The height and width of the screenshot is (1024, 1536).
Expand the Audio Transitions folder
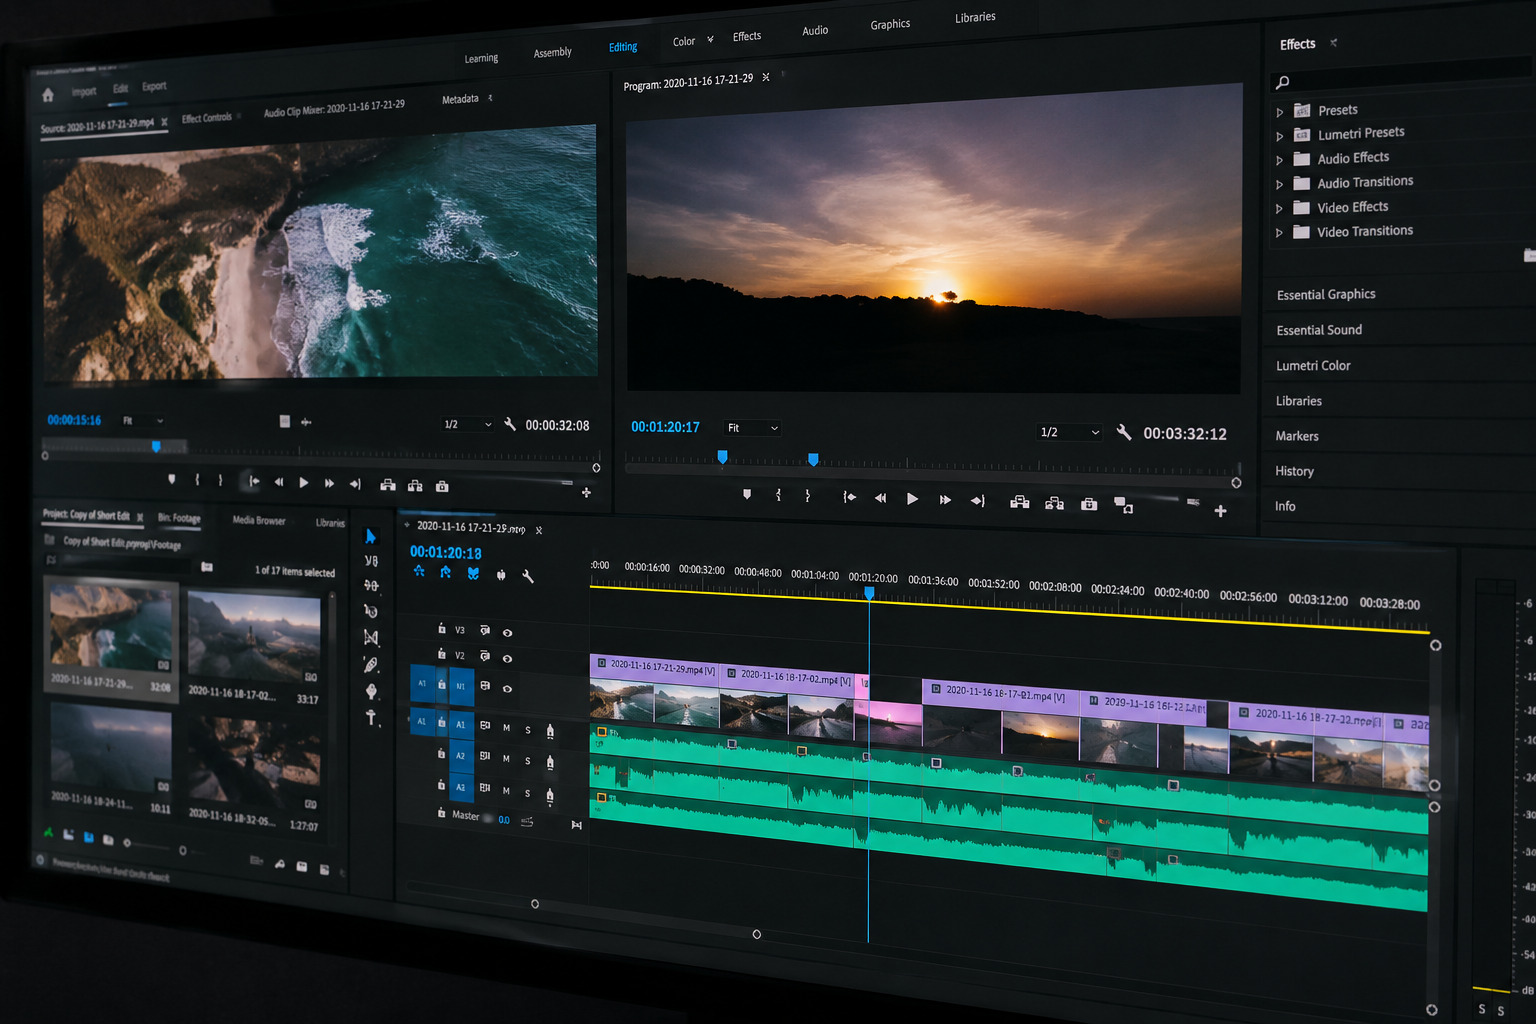[1279, 185]
